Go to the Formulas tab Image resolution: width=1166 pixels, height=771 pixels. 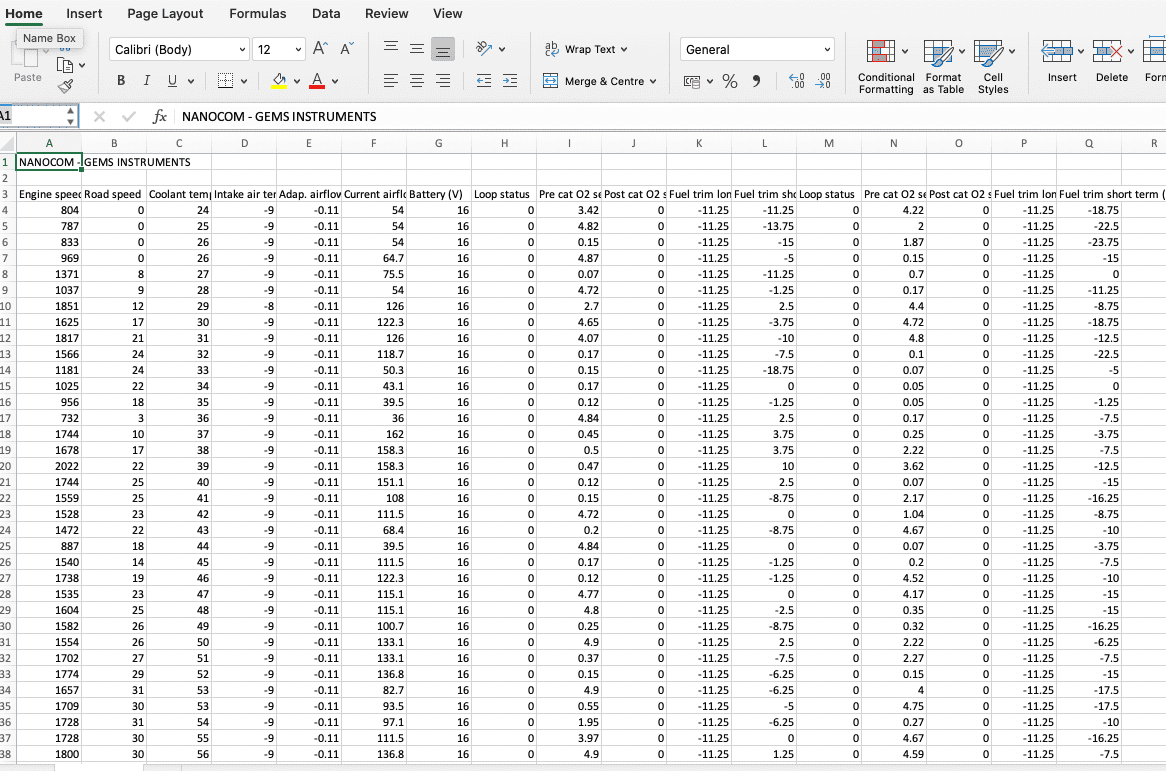tap(257, 13)
